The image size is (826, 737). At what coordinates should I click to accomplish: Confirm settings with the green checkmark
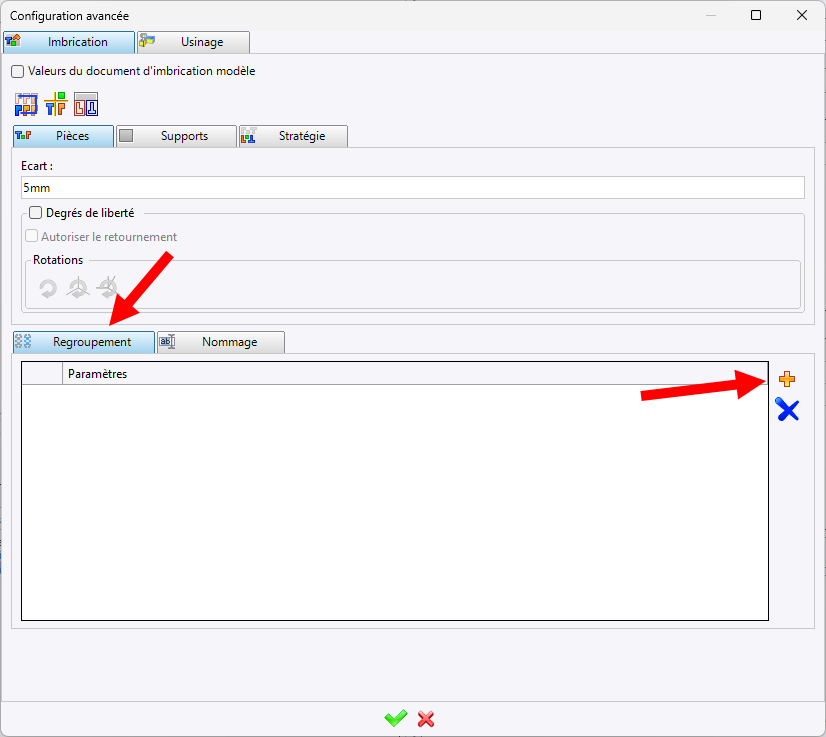point(396,718)
